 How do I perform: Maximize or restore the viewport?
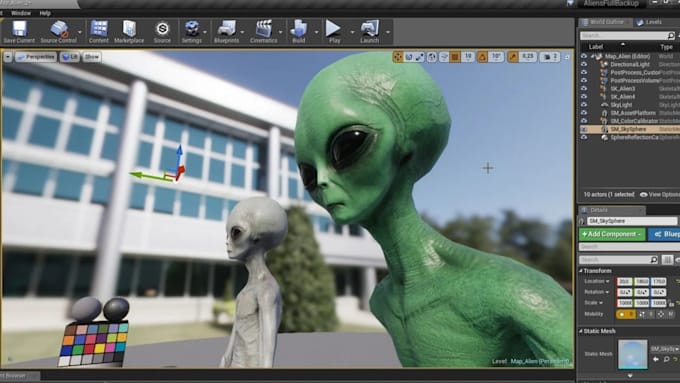coord(567,57)
